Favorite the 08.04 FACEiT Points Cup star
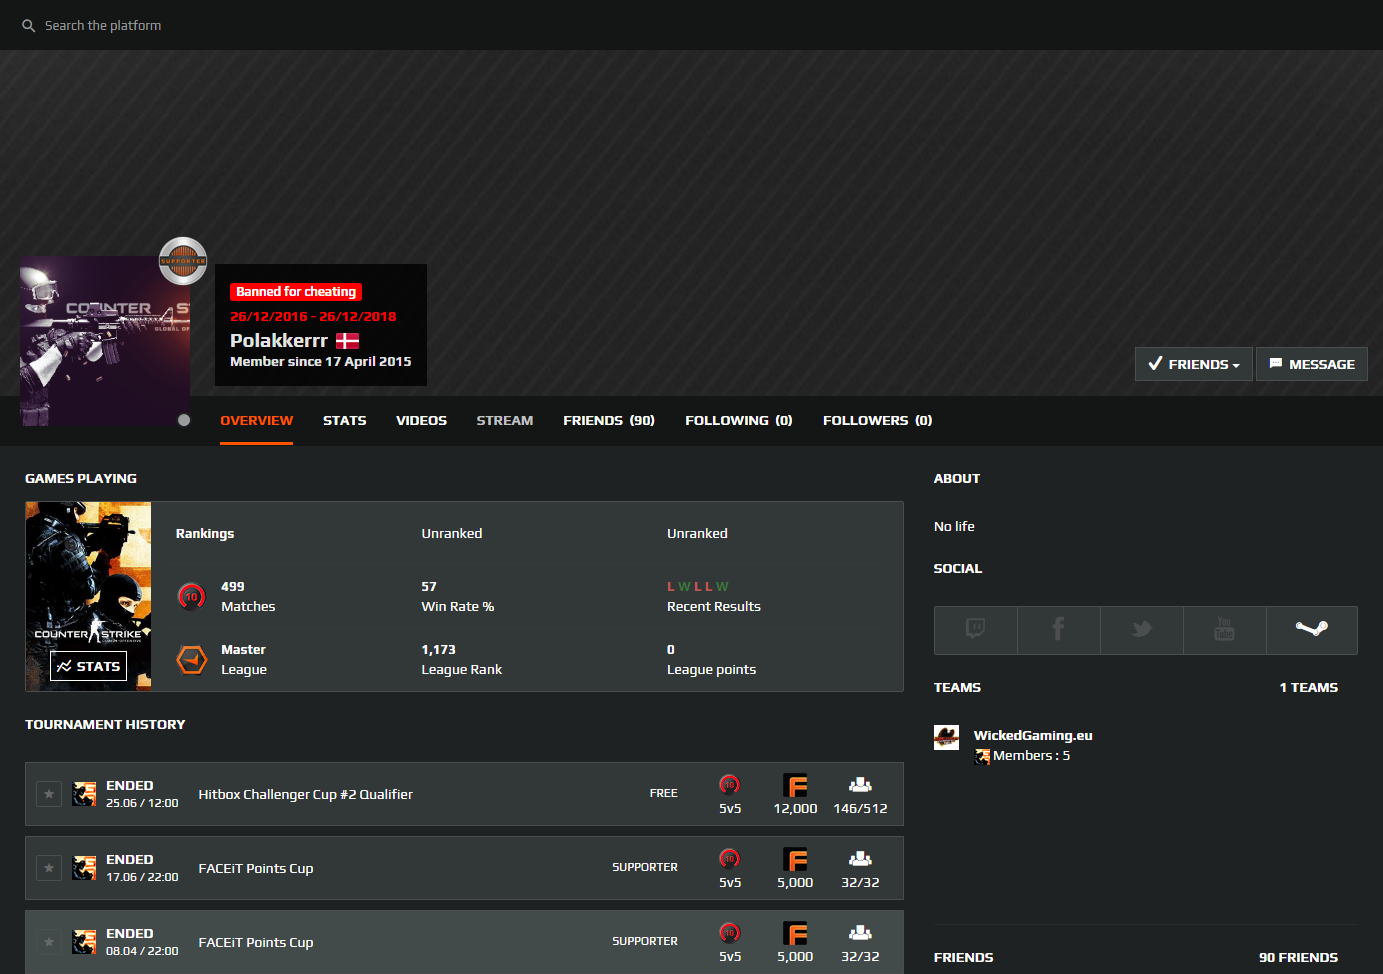This screenshot has width=1383, height=974. click(49, 942)
